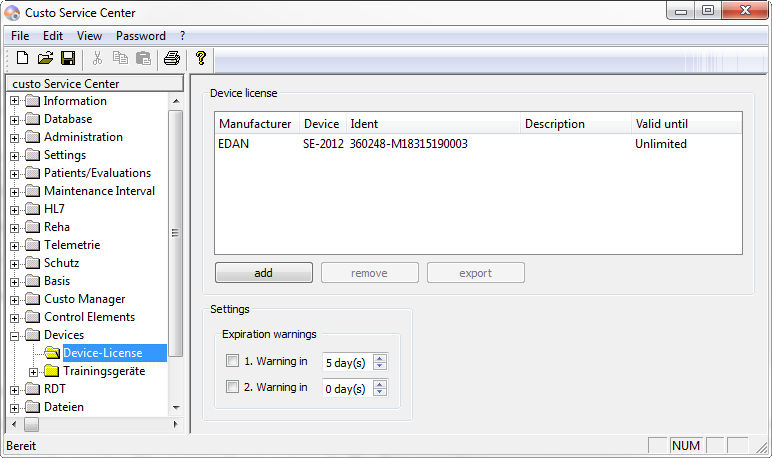Click the SE-2012 device cell
The width and height of the screenshot is (772, 458).
323,144
